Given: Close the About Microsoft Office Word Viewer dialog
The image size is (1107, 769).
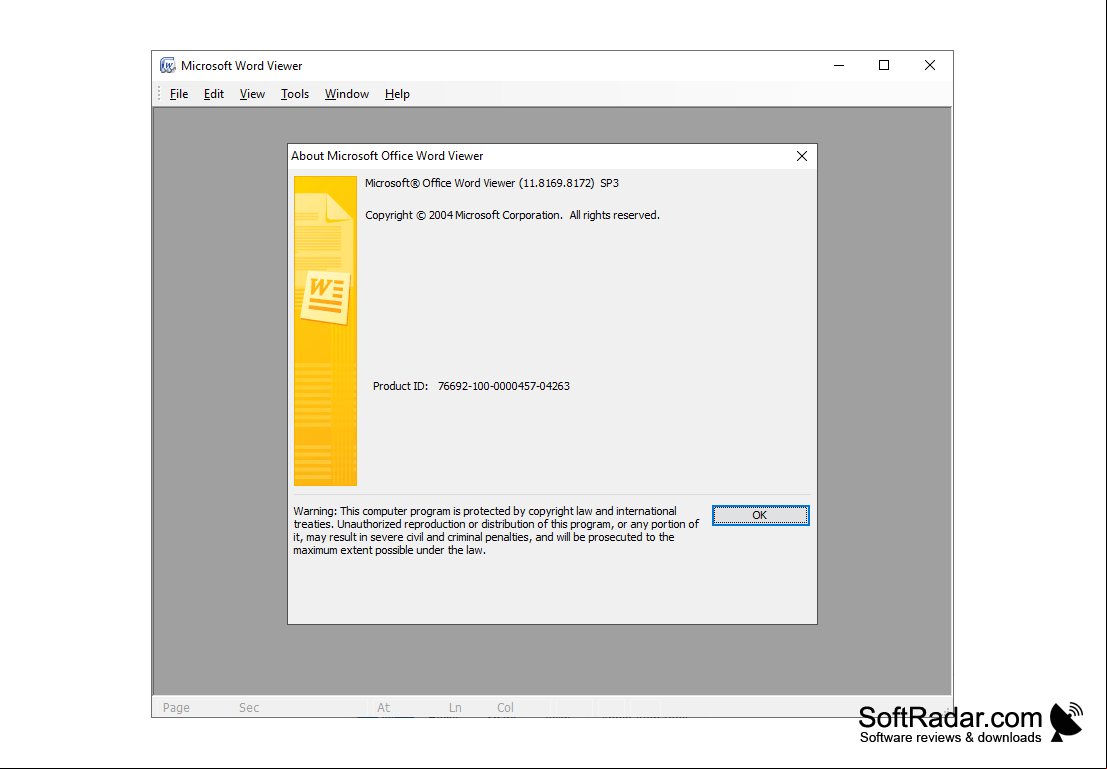Looking at the screenshot, I should 801,156.
